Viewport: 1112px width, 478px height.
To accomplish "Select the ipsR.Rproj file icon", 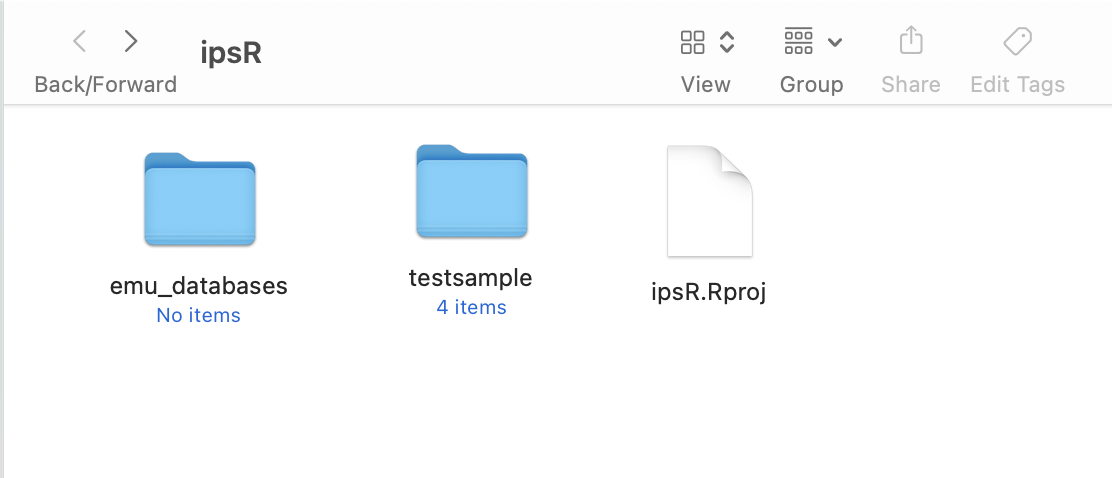I will [x=709, y=201].
